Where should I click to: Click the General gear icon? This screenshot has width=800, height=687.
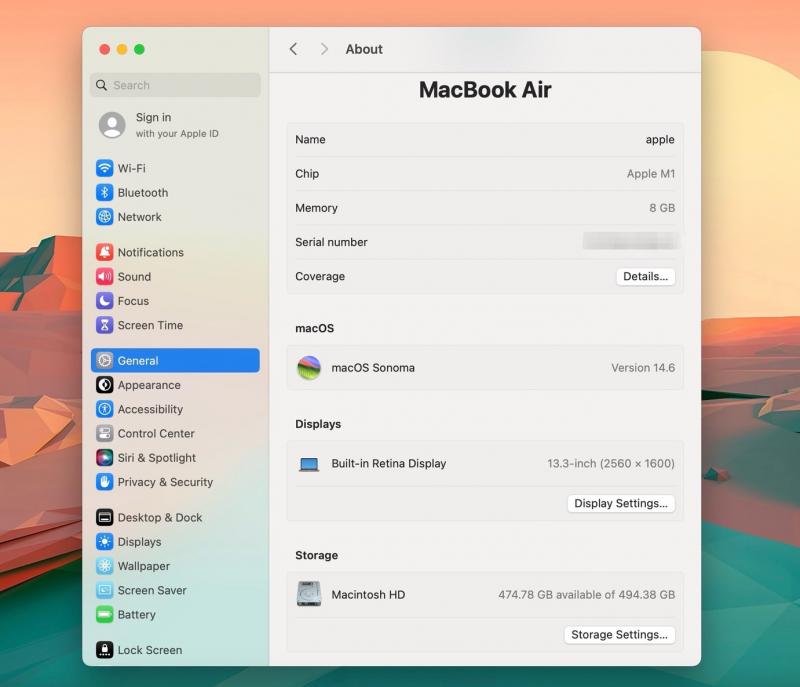(x=105, y=361)
